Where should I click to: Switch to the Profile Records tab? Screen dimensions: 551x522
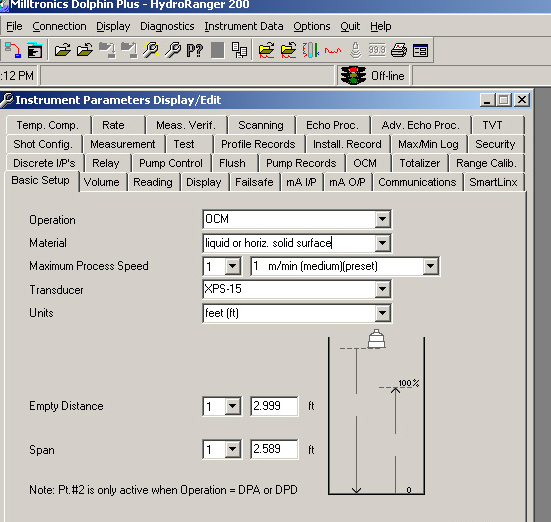[258, 144]
